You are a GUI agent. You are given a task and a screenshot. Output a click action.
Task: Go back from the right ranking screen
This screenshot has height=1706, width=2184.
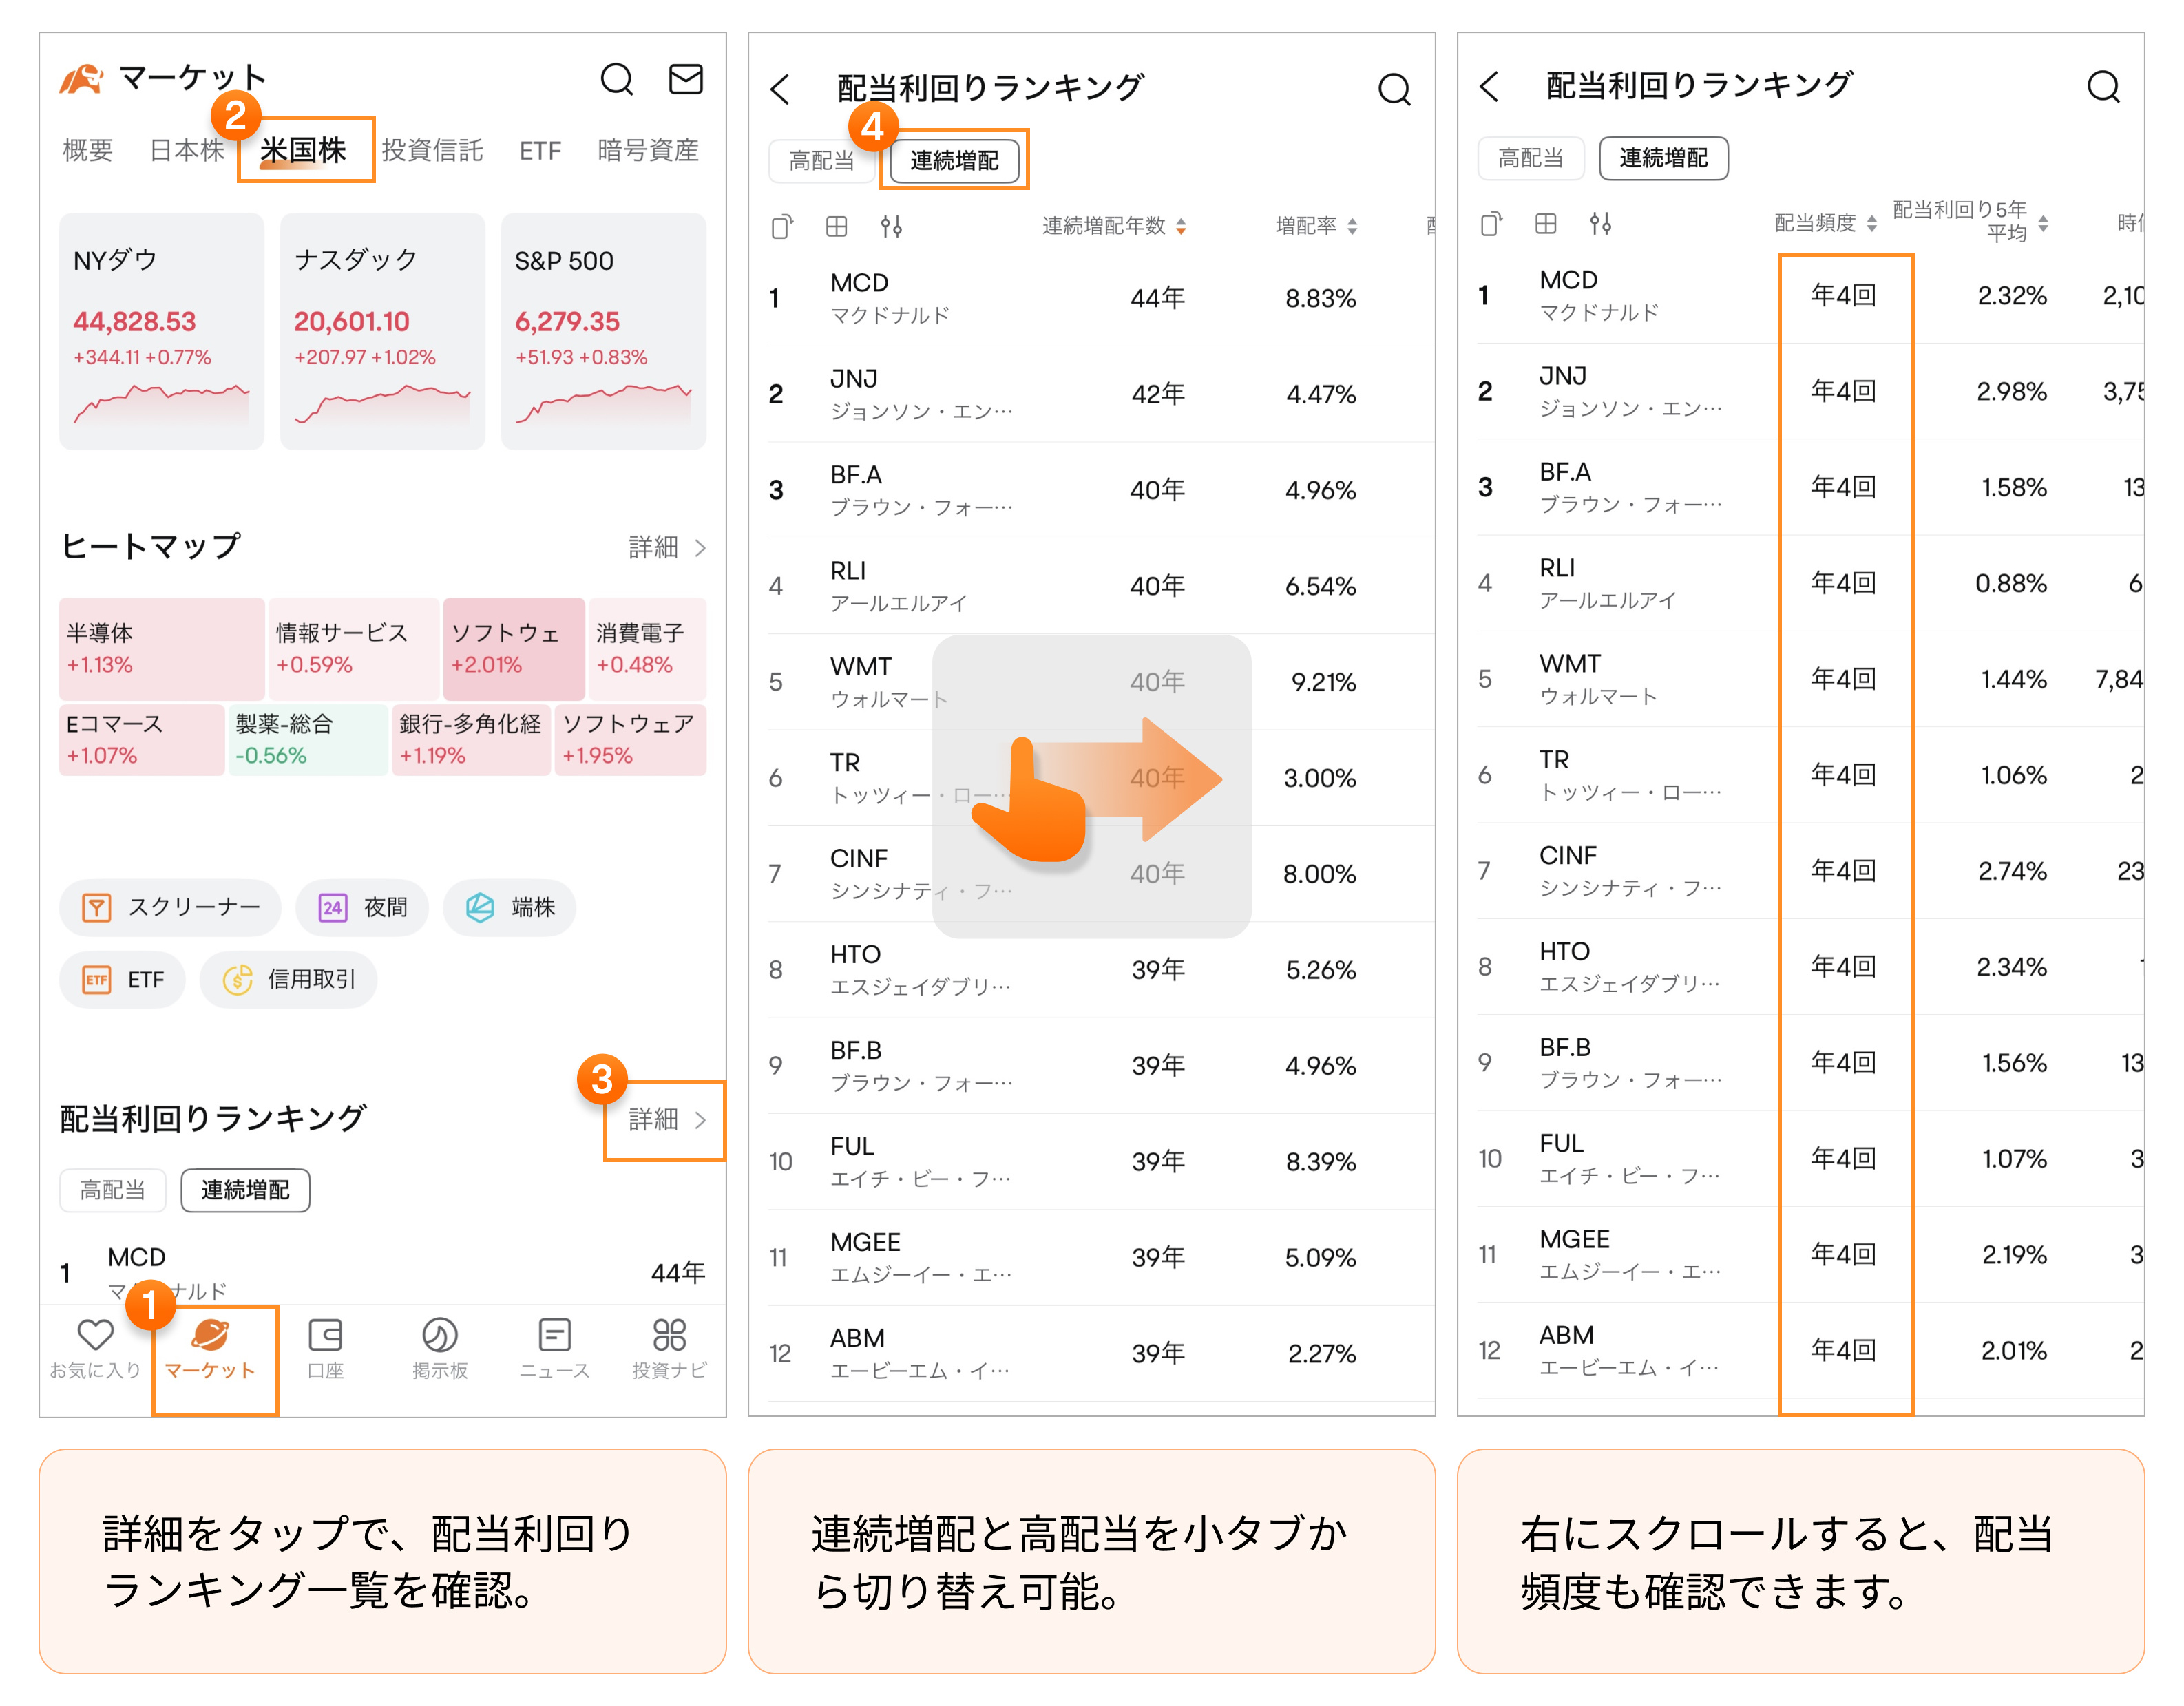pyautogui.click(x=1490, y=86)
